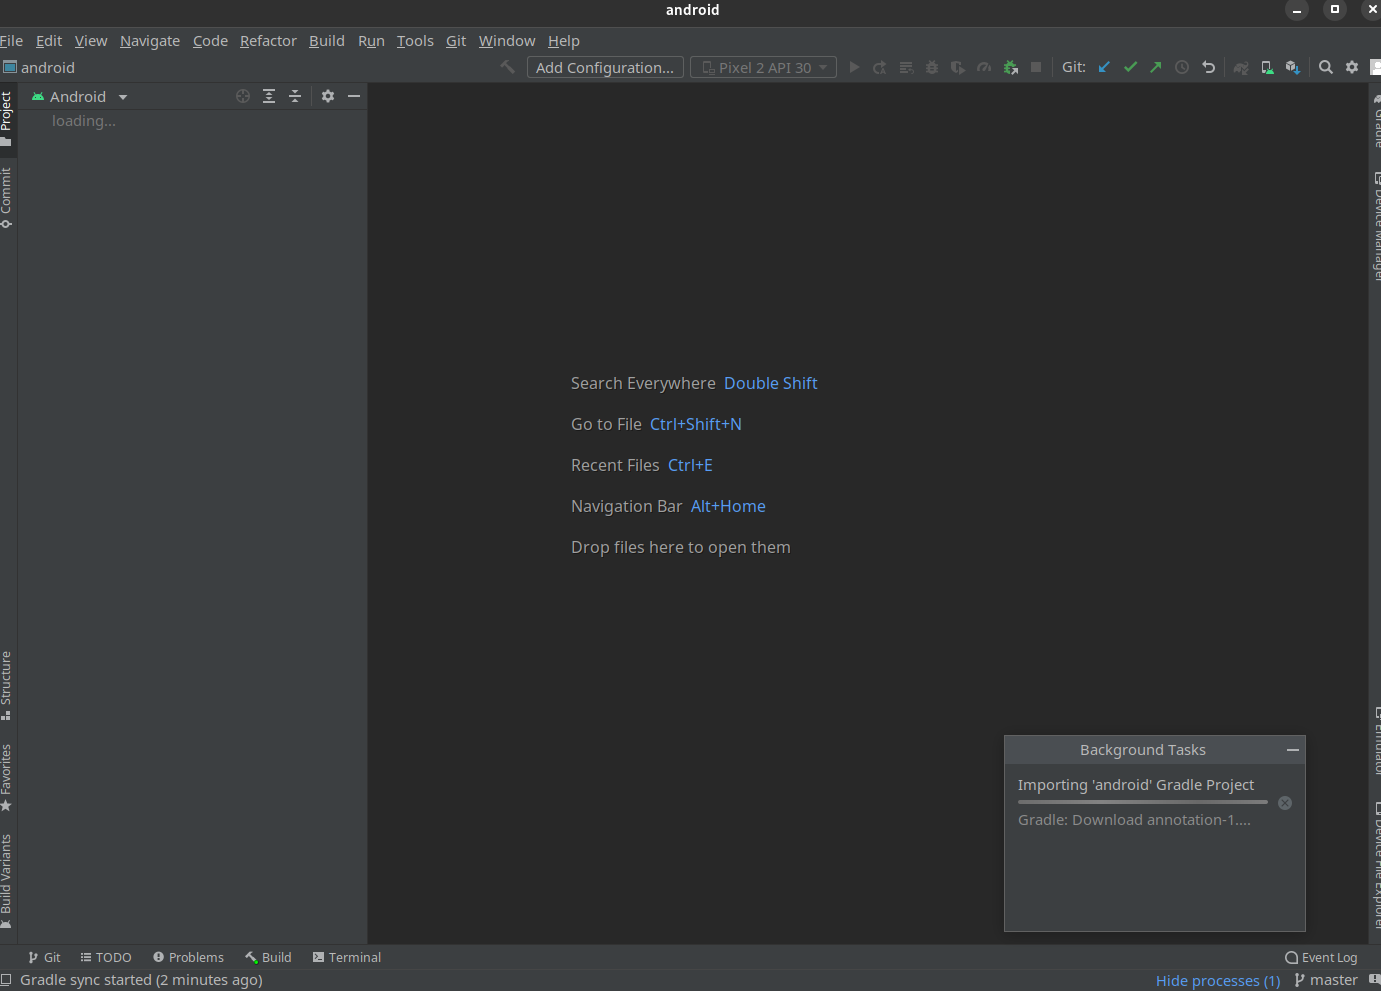Click the Git Push arrow icon
The height and width of the screenshot is (991, 1381).
point(1156,67)
